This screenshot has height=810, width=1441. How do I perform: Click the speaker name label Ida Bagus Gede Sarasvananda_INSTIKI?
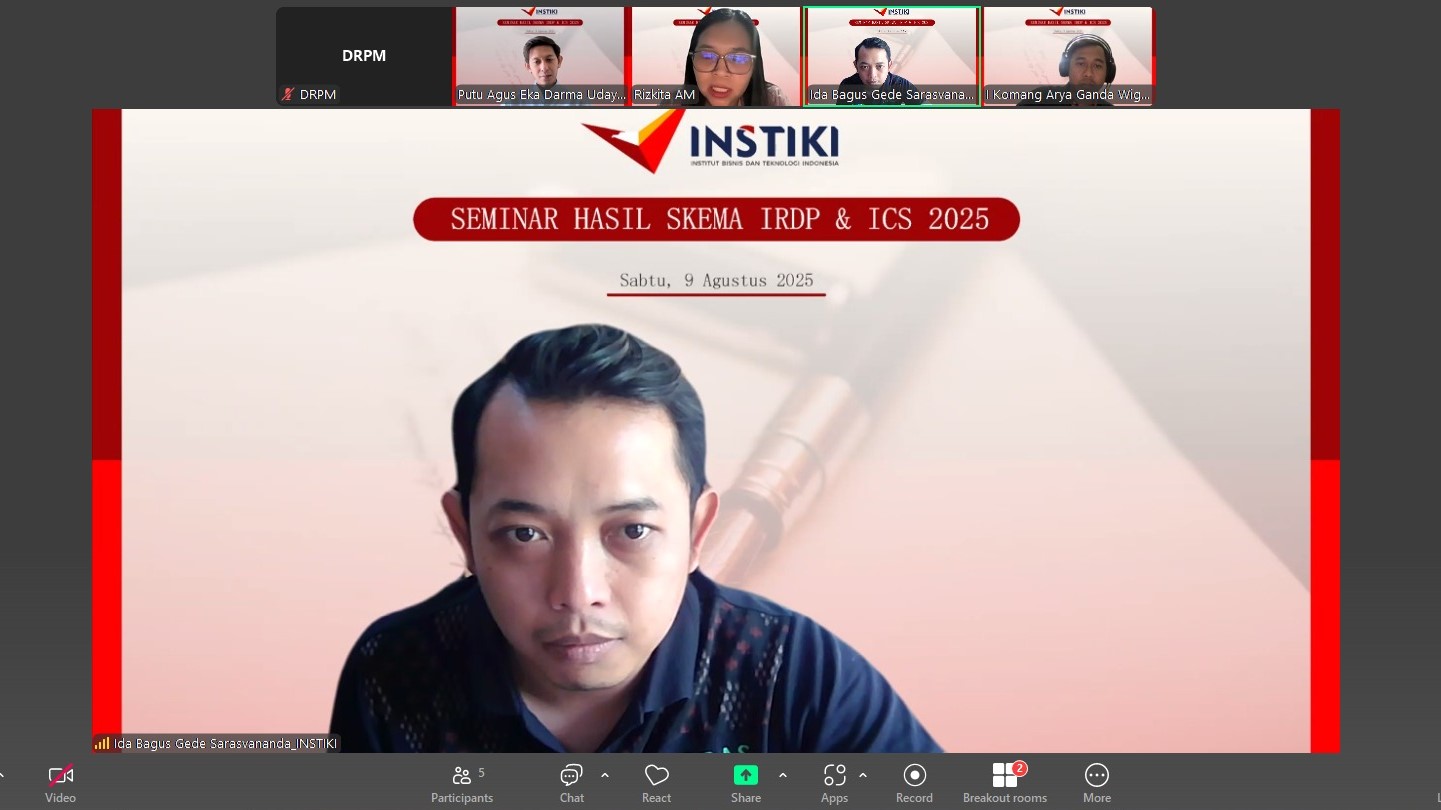click(225, 744)
